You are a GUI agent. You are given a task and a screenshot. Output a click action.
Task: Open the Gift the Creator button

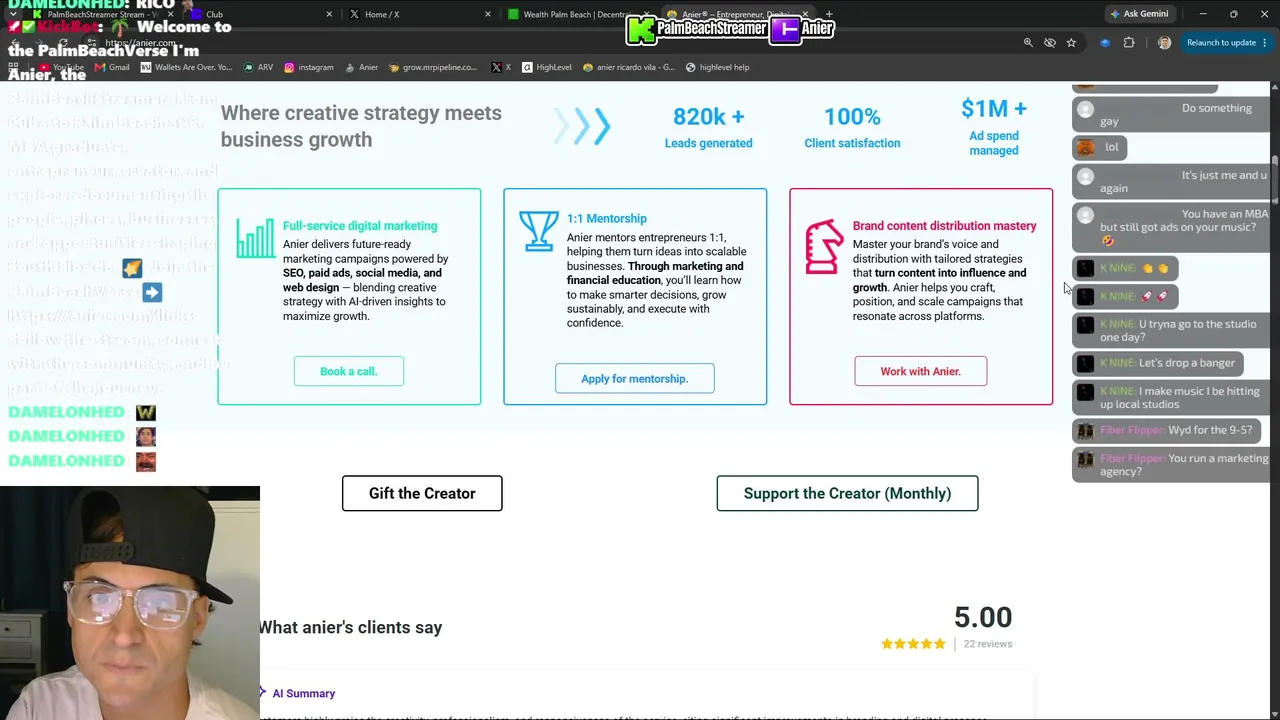pos(422,493)
